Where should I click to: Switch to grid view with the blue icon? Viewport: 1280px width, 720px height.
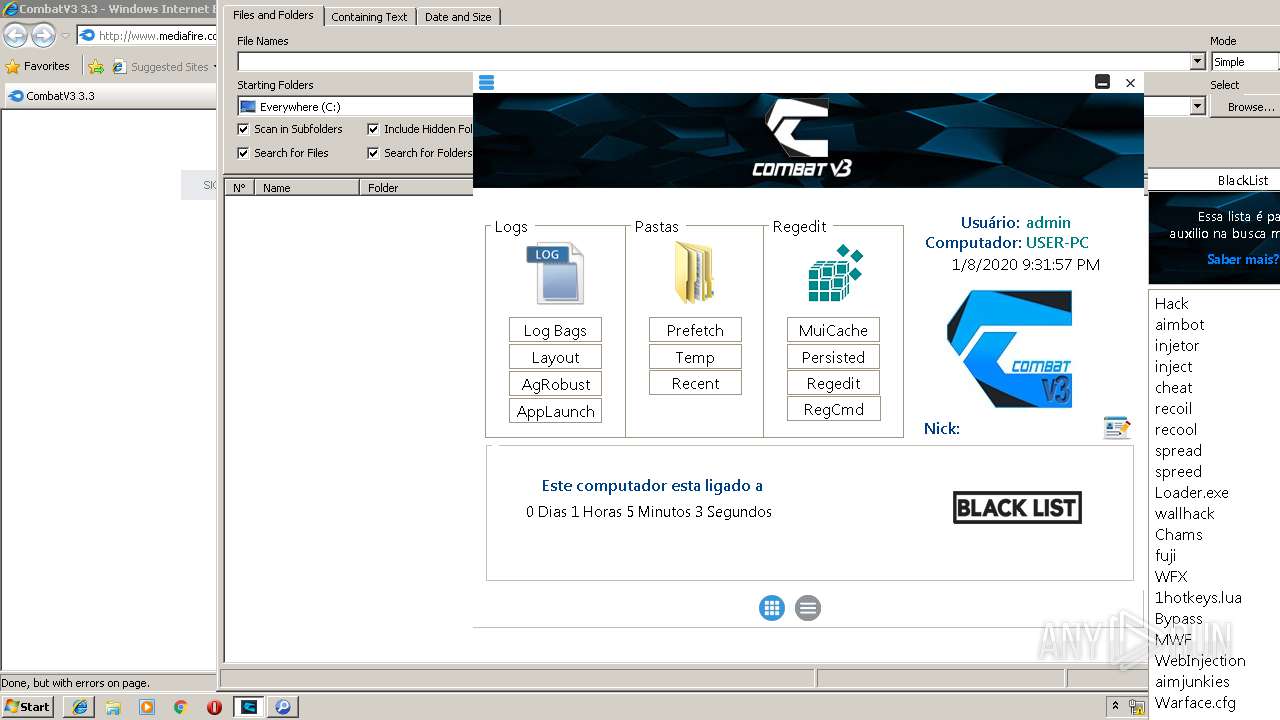coord(771,608)
